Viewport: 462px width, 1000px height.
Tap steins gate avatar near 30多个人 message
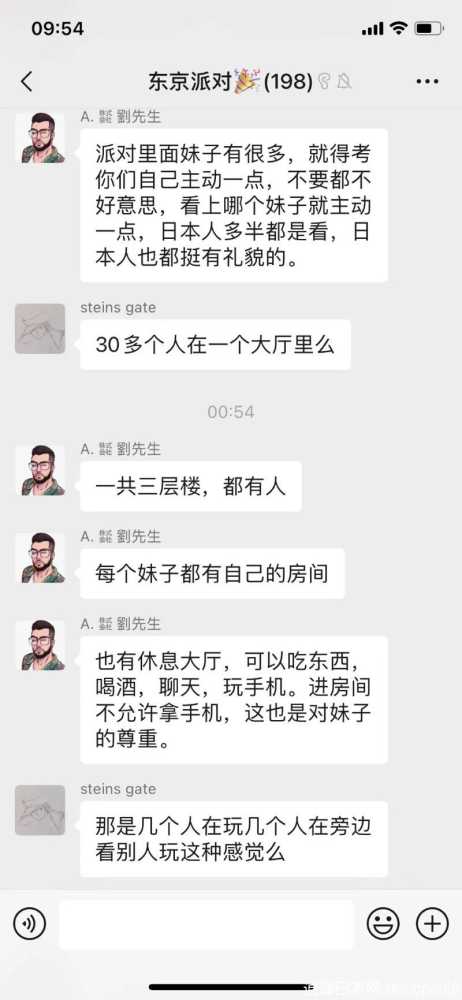(x=40, y=328)
